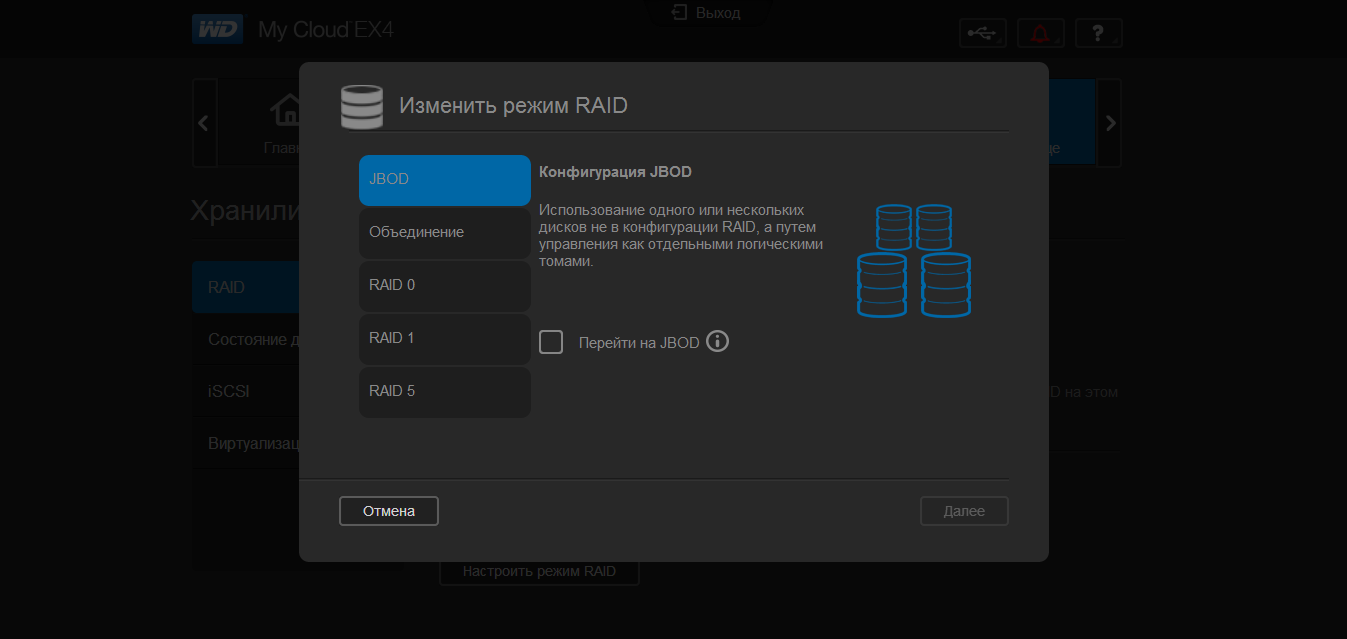
Task: Click the WD logo
Action: pyautogui.click(x=217, y=29)
